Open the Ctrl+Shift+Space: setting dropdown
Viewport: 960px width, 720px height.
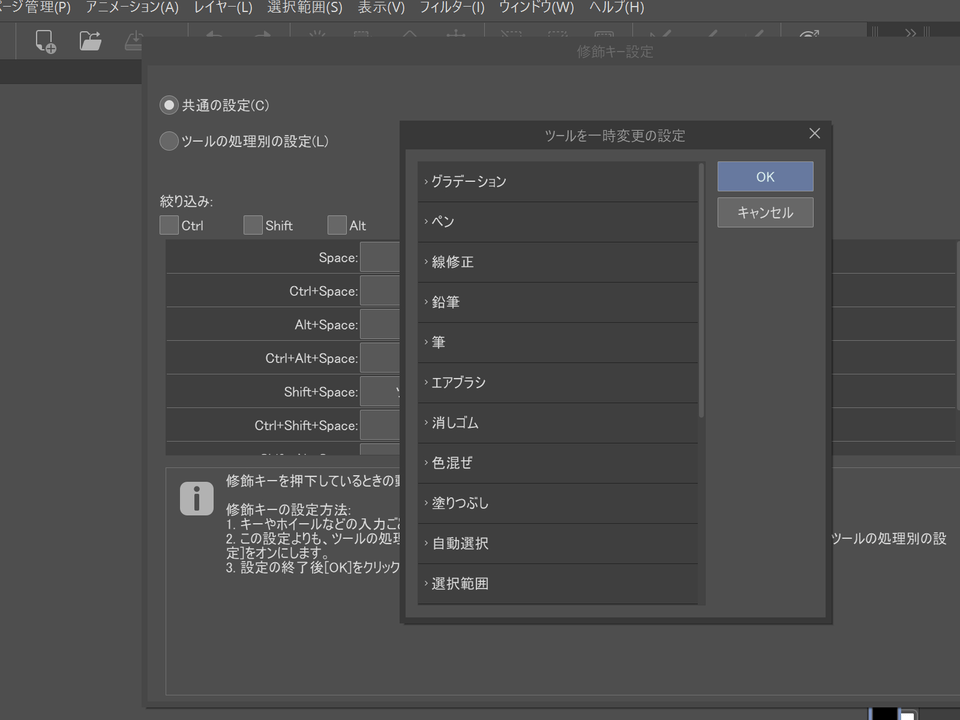coord(380,426)
